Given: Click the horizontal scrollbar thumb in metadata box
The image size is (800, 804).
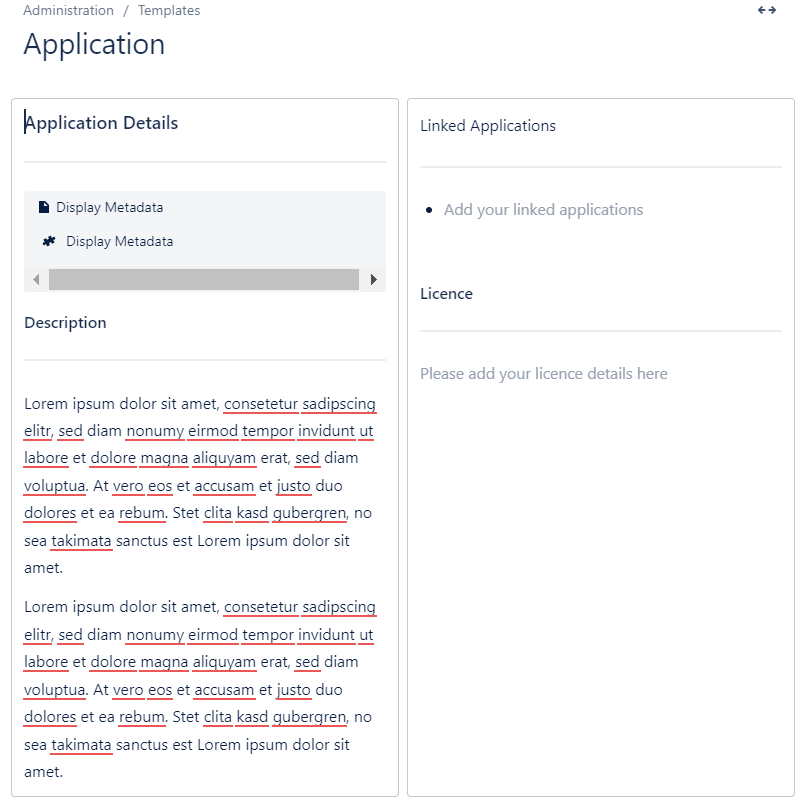Looking at the screenshot, I should tap(204, 280).
